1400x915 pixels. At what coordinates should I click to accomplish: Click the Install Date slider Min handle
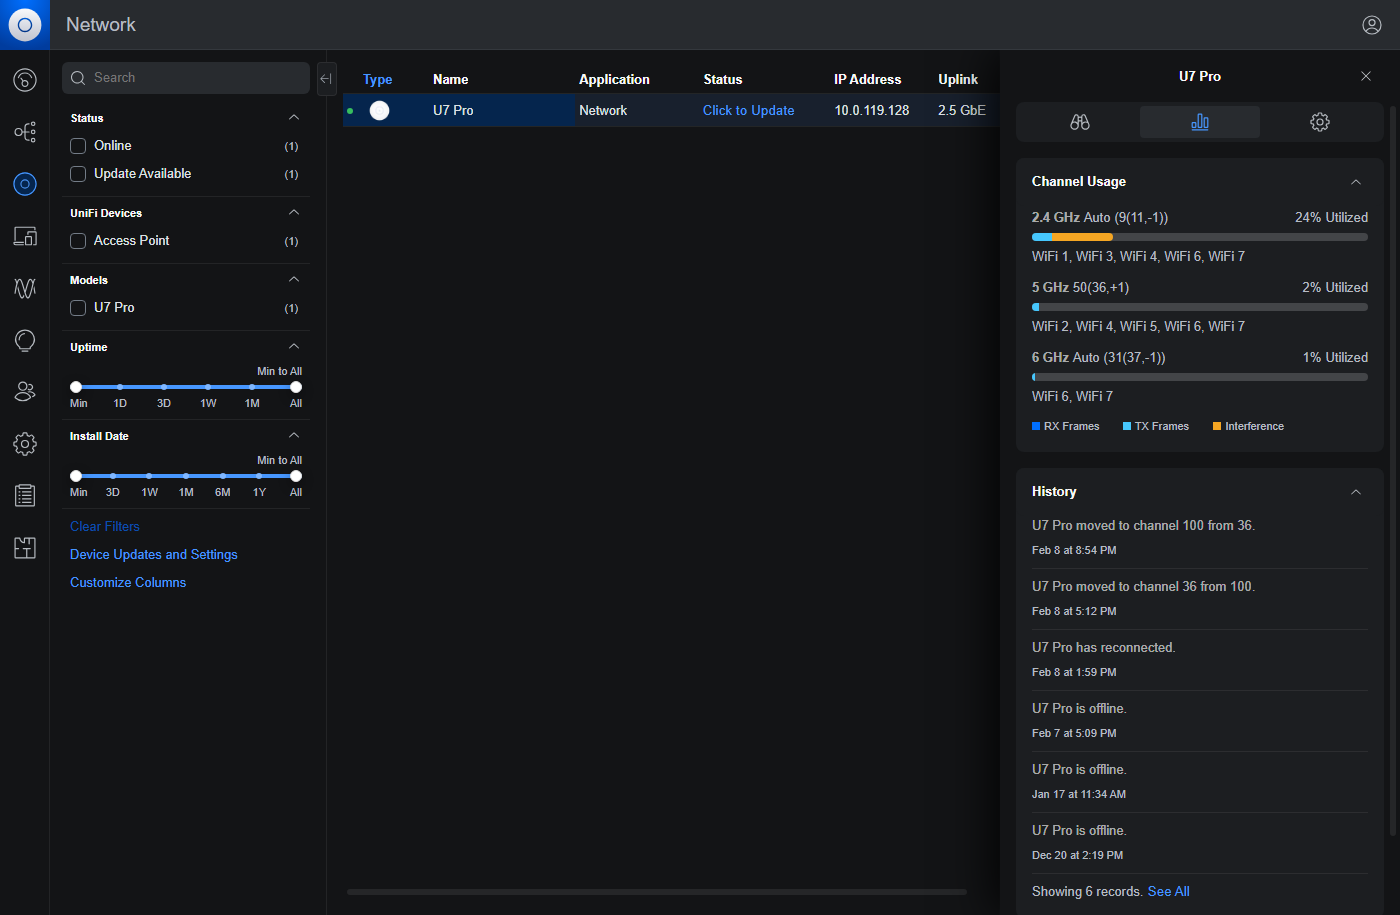[x=76, y=476]
